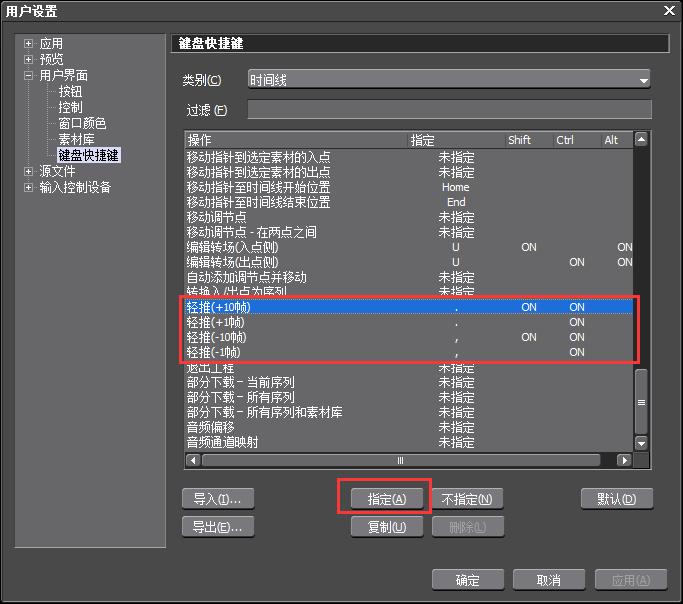
Task: Expand the 应用 tree node
Action: [28, 43]
